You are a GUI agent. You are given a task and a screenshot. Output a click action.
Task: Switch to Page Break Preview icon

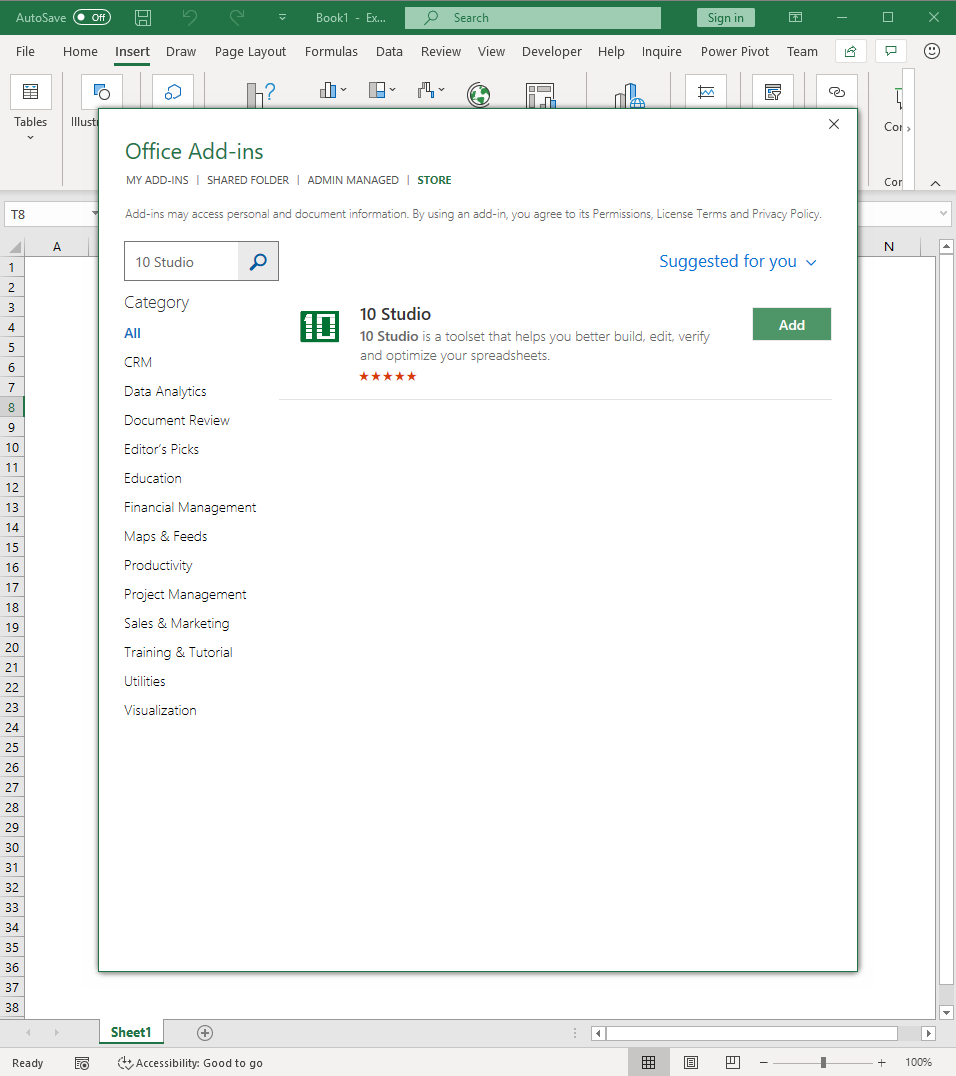pos(732,1062)
